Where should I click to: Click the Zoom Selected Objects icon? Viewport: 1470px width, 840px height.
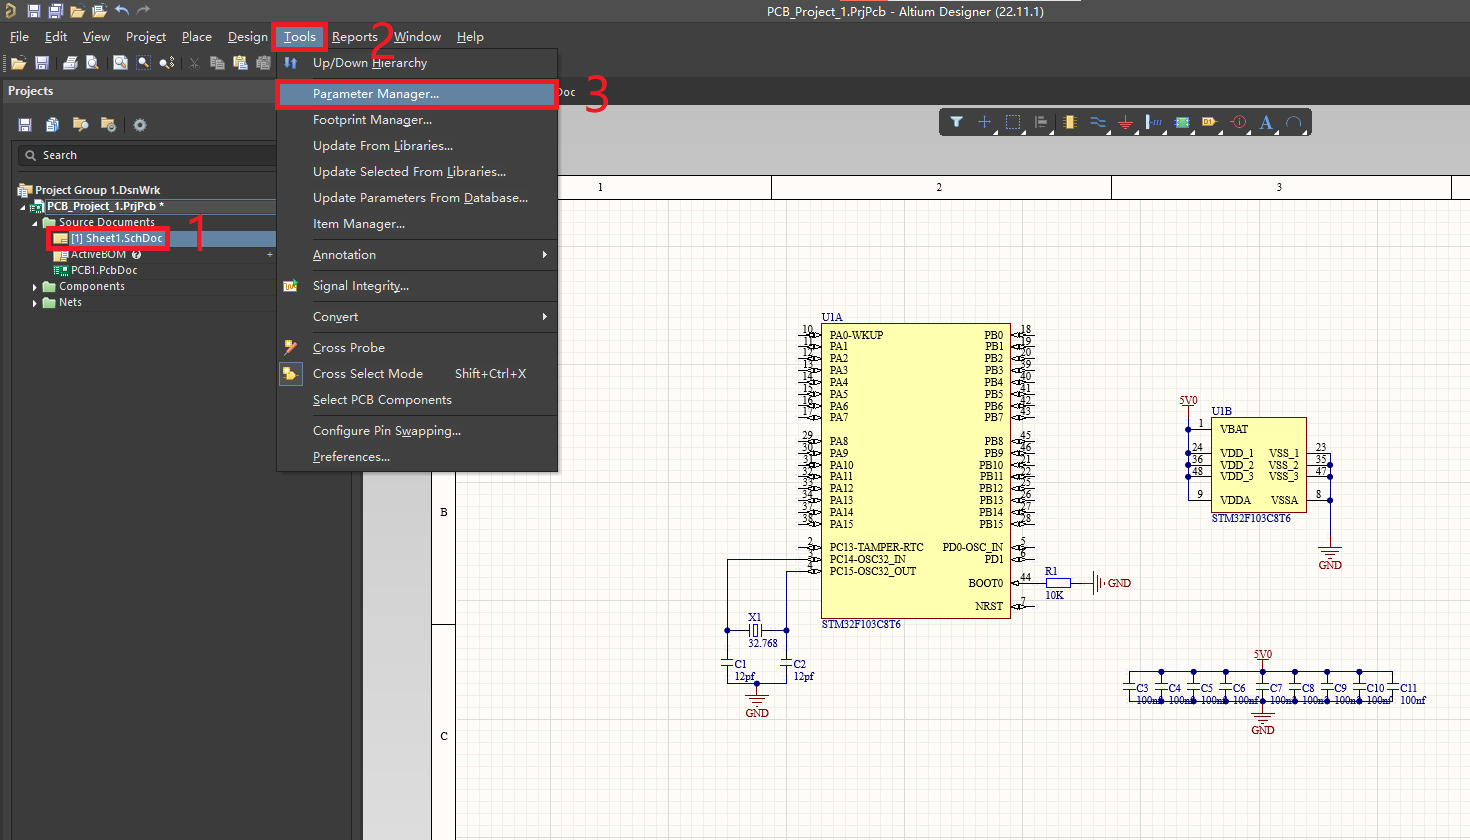click(x=167, y=63)
